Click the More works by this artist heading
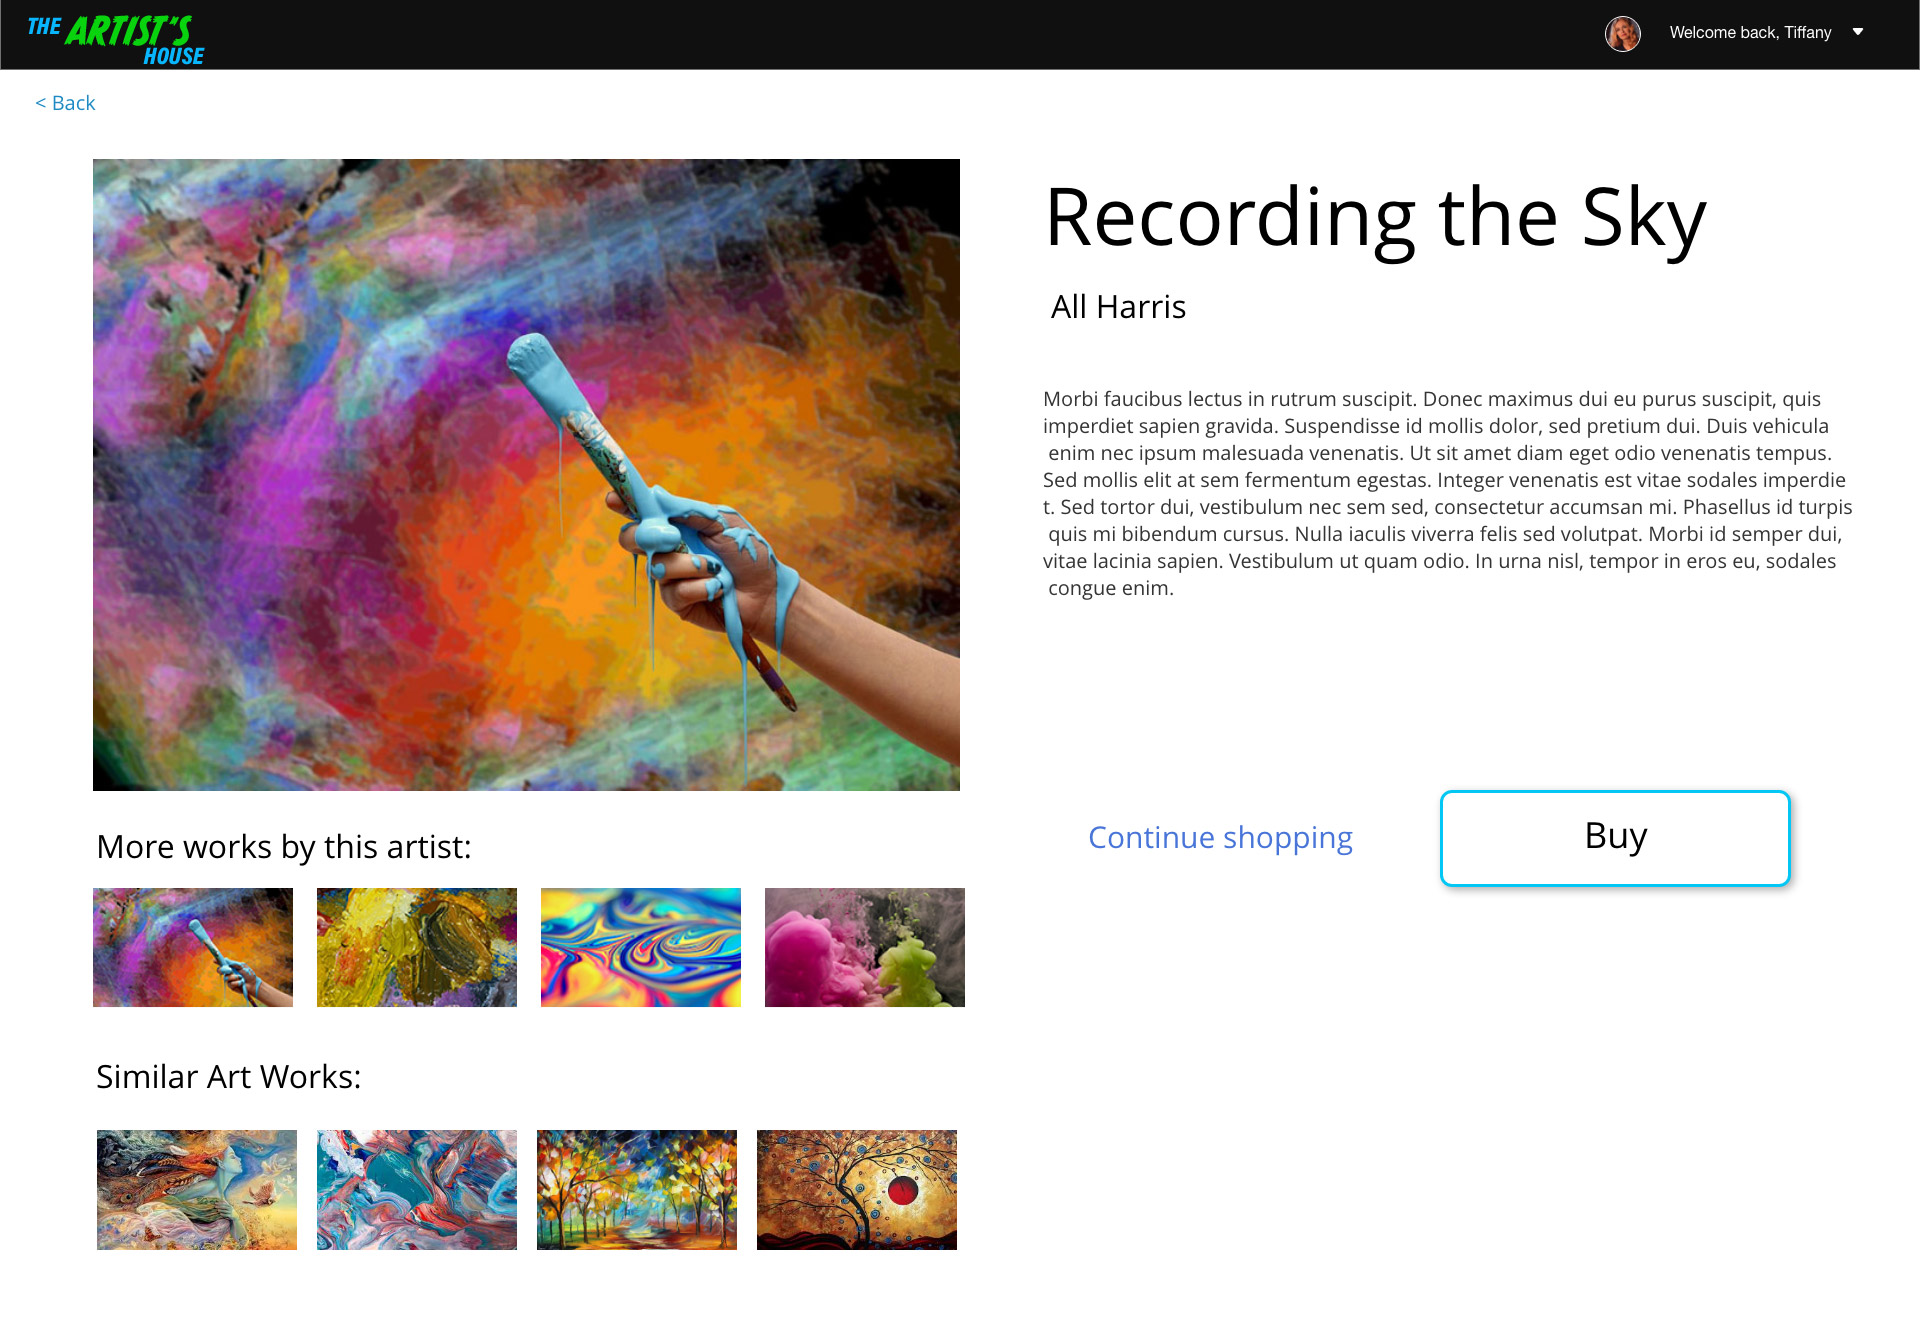Screen dimensions: 1920x1331 click(x=284, y=847)
